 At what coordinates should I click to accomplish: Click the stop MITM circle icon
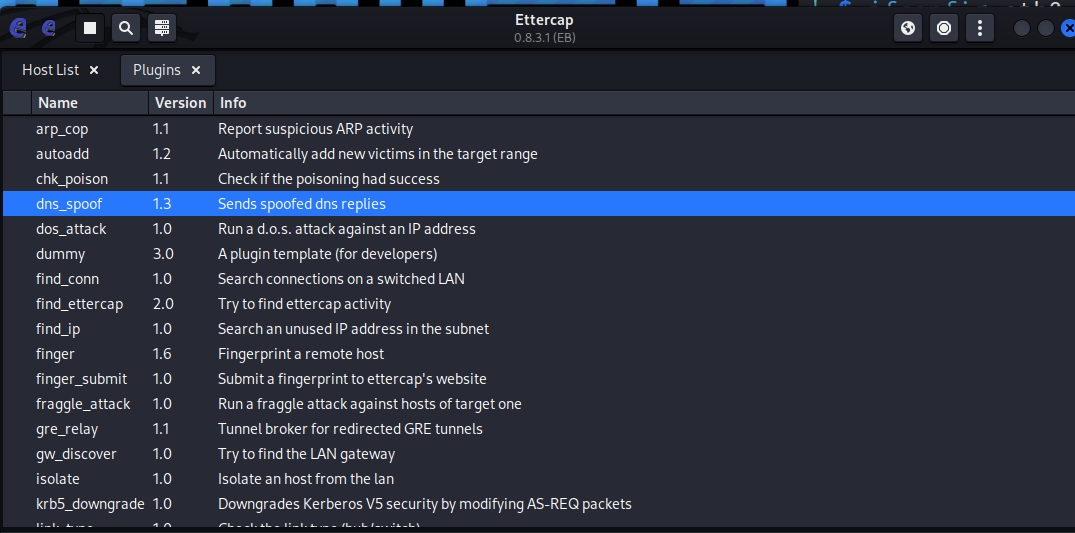[x=943, y=28]
